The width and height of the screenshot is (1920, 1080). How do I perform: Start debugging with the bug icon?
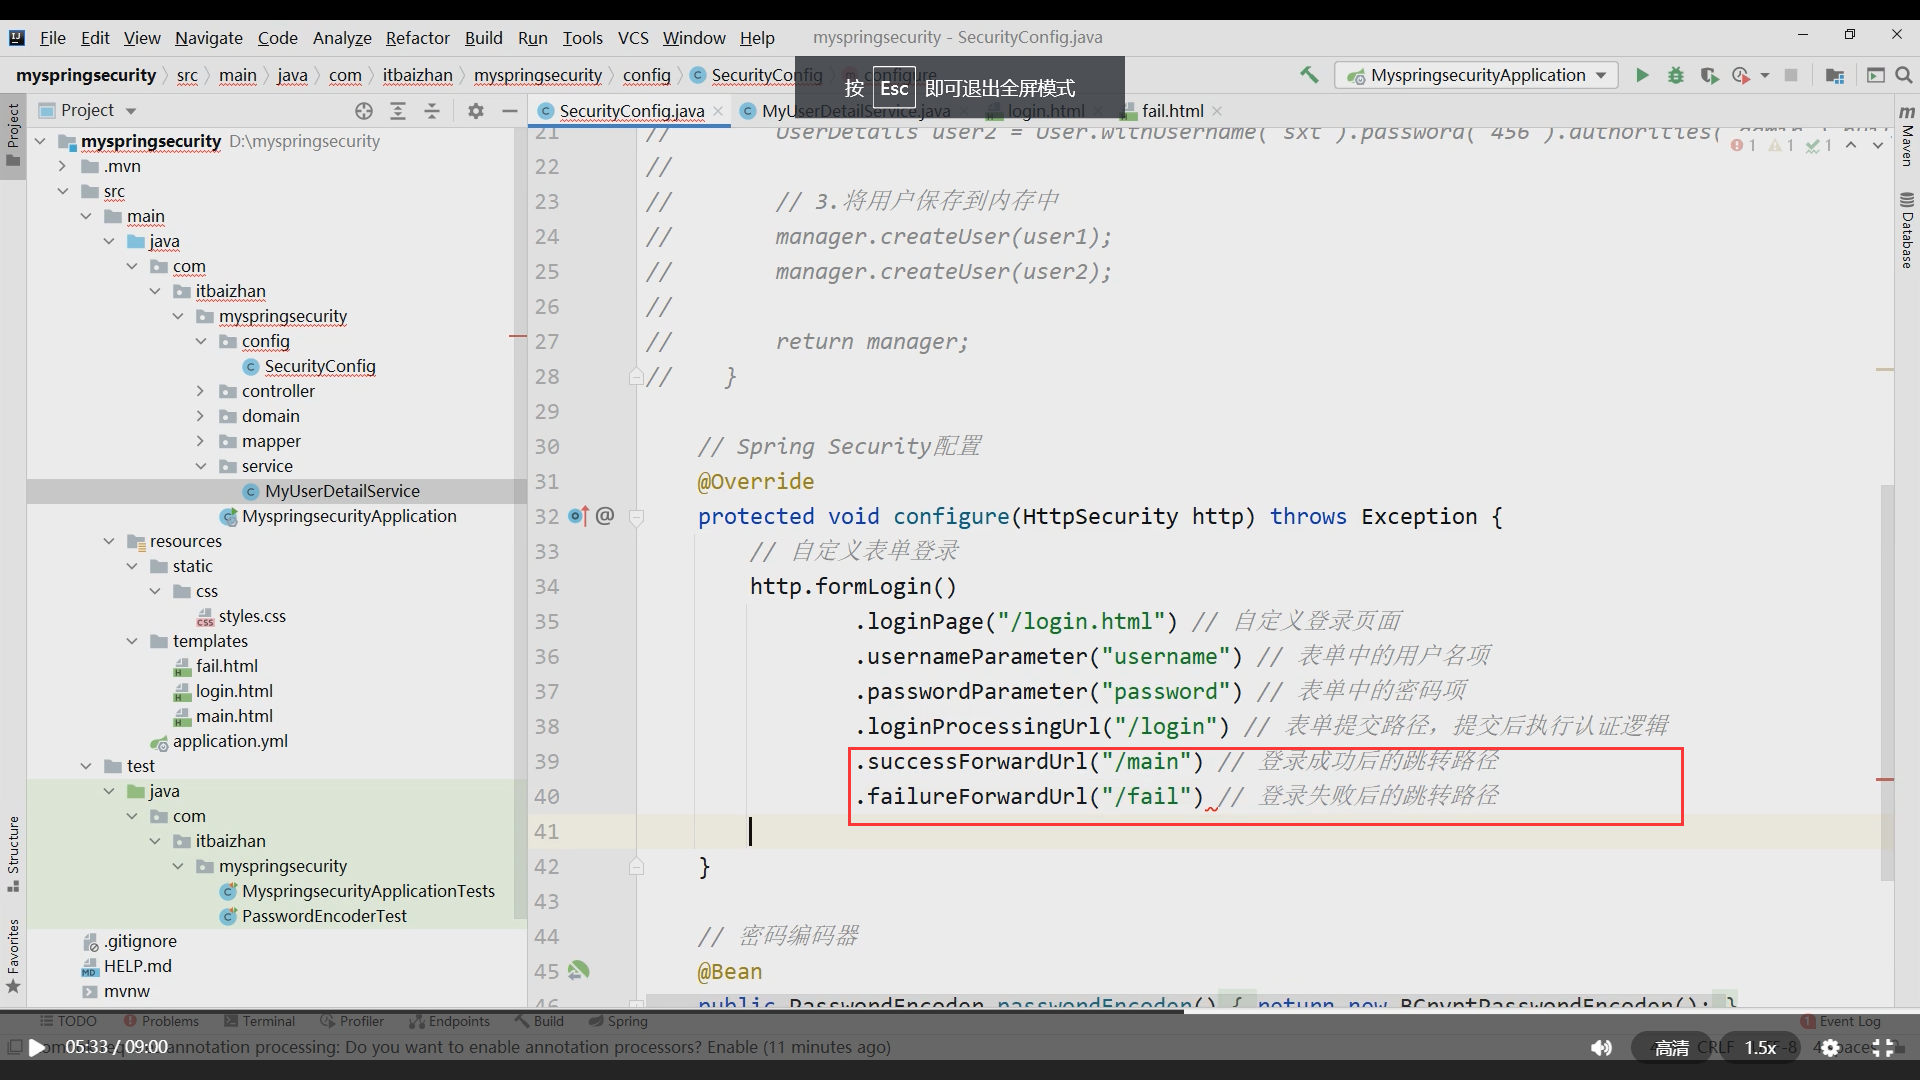[1676, 75]
